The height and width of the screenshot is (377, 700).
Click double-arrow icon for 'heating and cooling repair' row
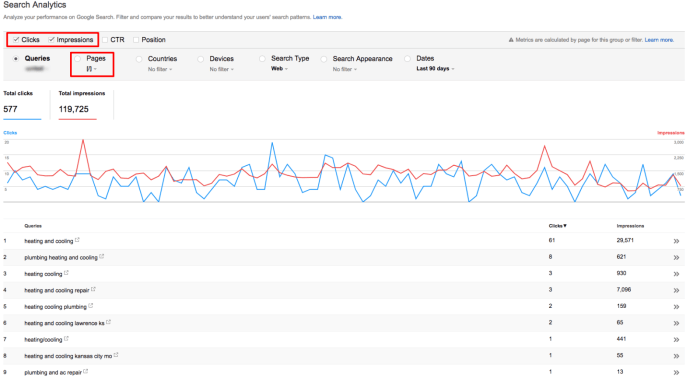(x=676, y=290)
